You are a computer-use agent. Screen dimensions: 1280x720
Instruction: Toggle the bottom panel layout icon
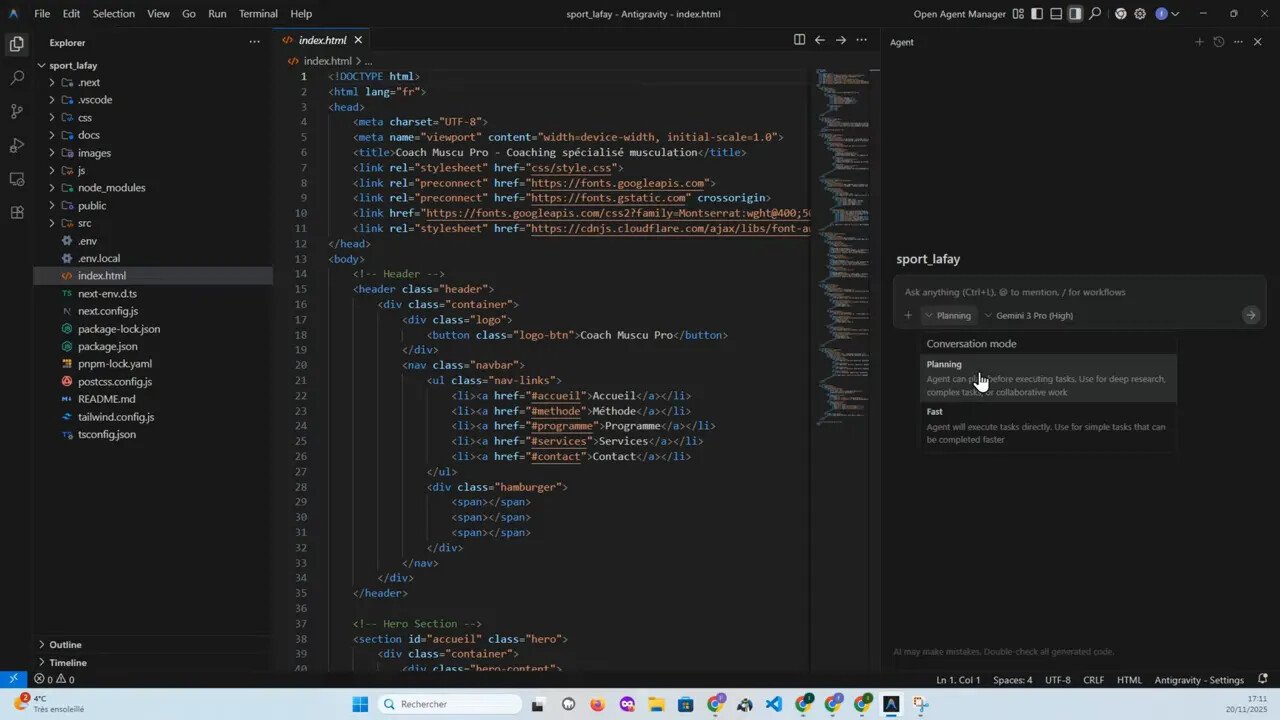point(1056,13)
